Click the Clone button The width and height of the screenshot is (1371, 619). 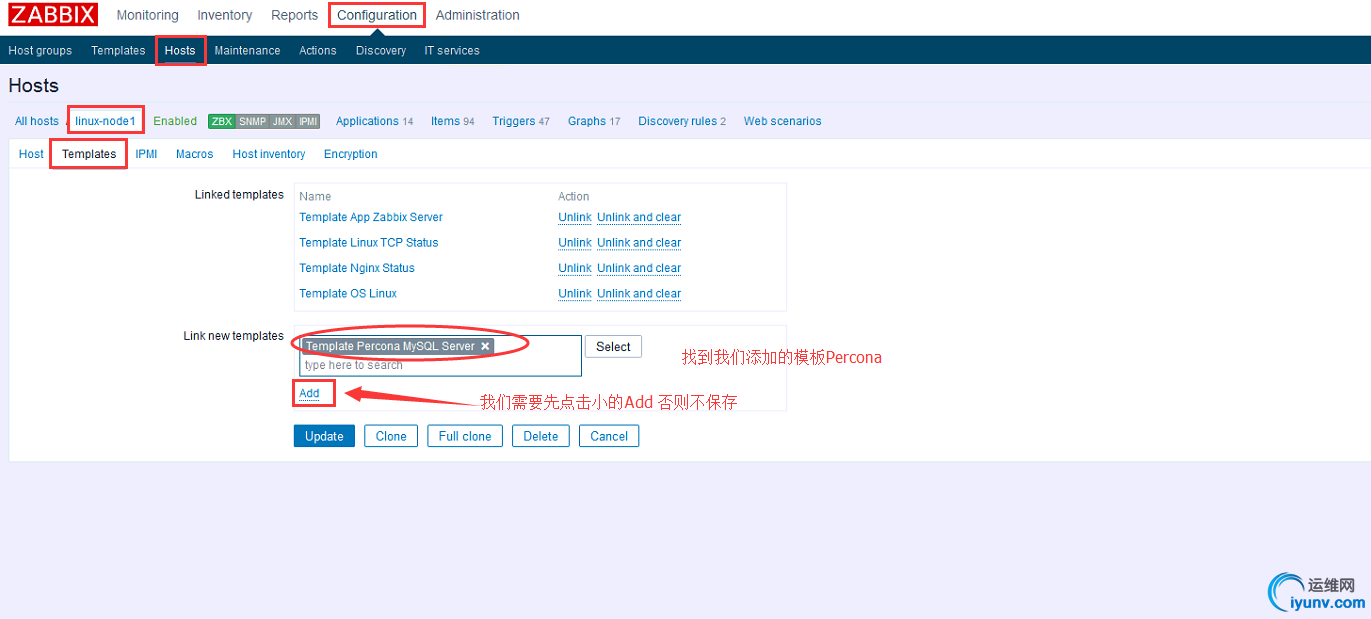(391, 436)
